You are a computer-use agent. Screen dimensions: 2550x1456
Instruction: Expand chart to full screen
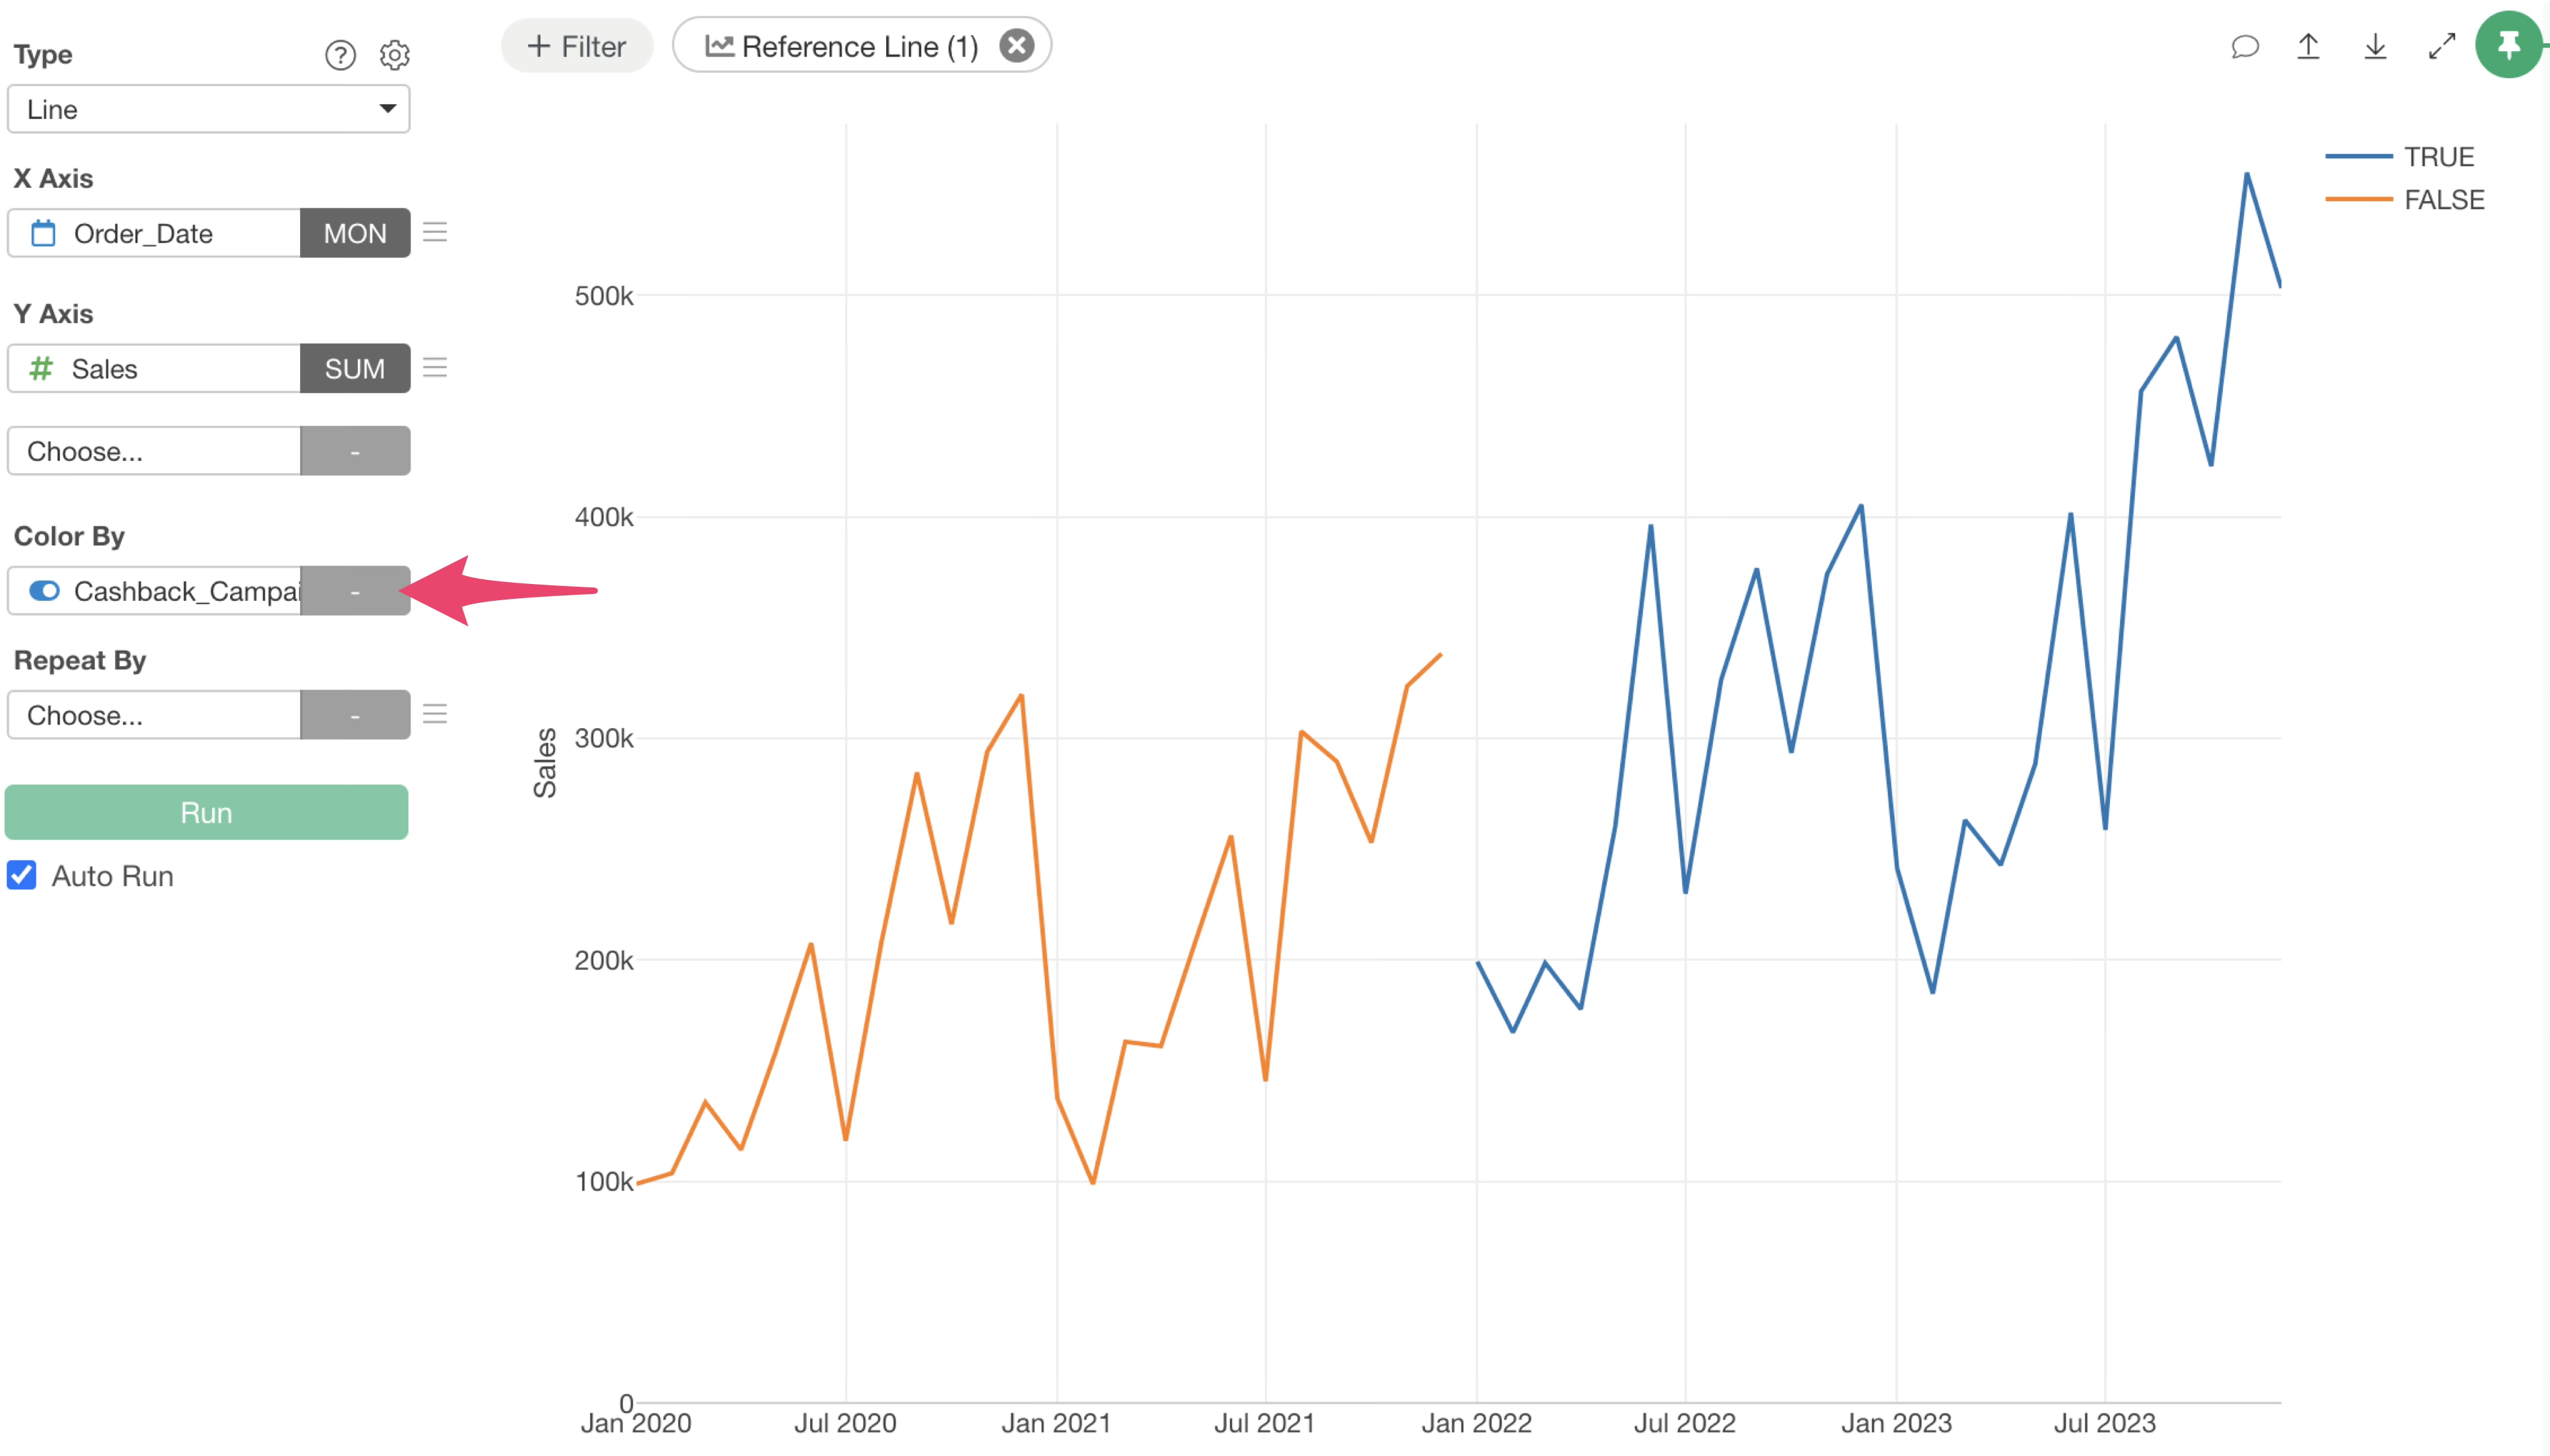(x=2442, y=46)
